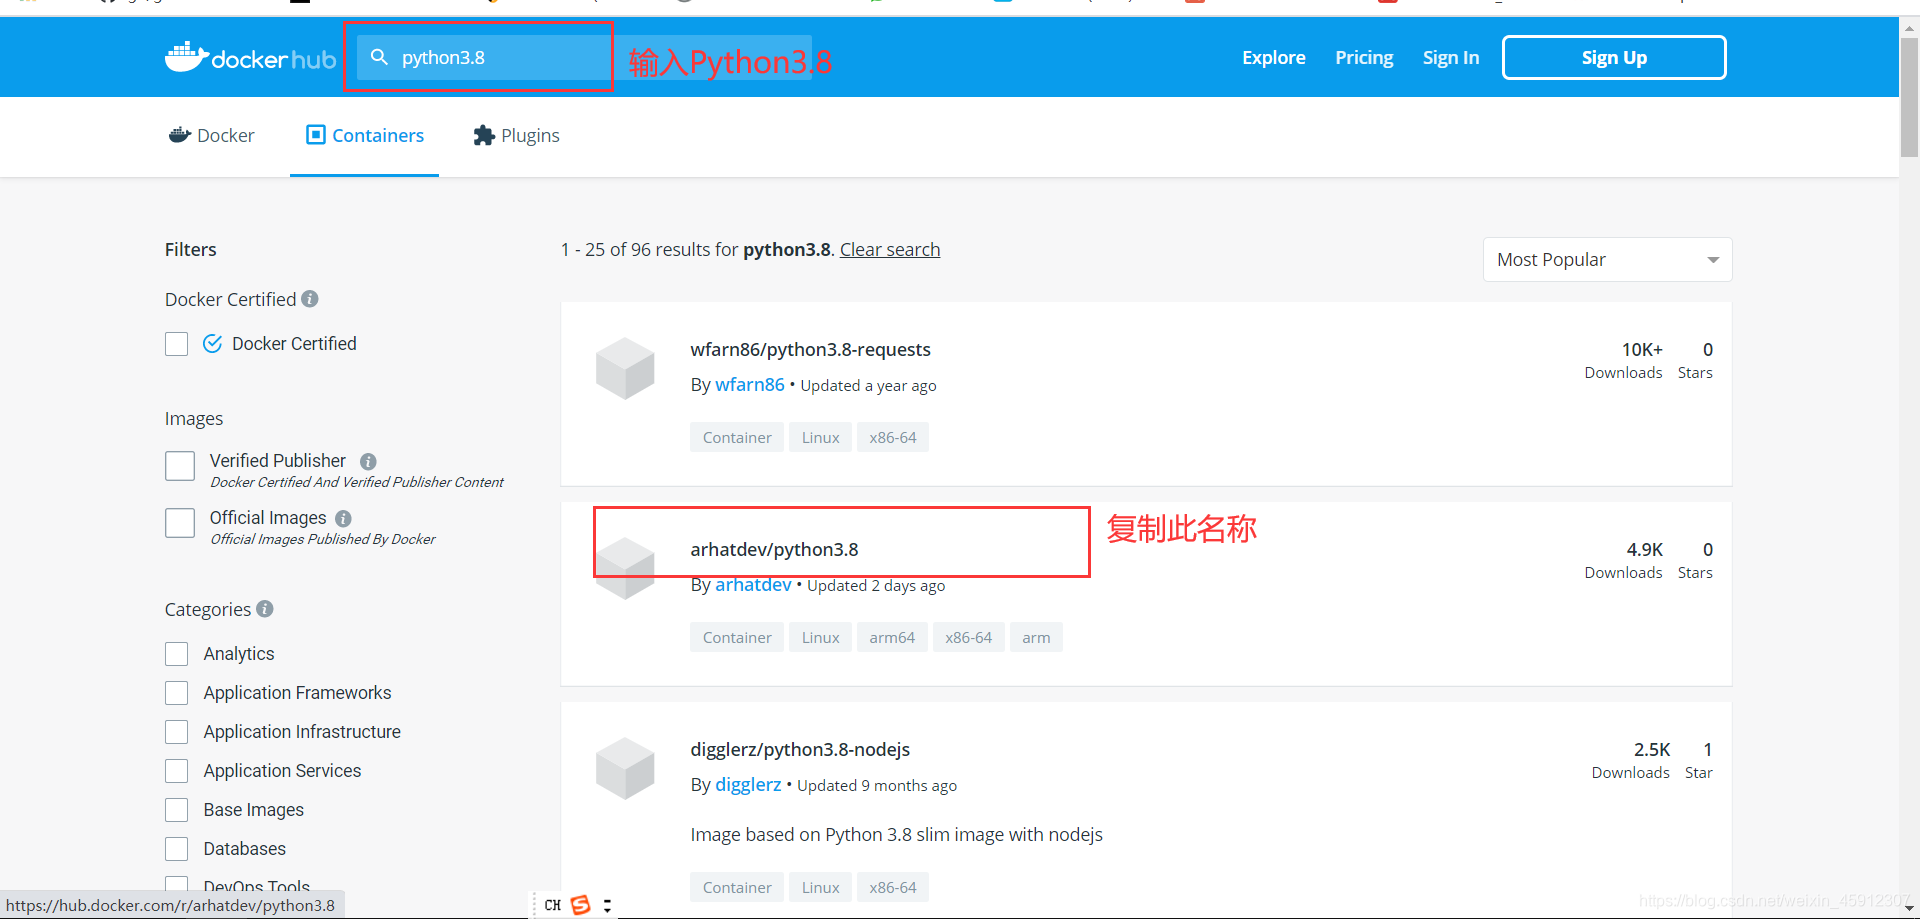Image resolution: width=1920 pixels, height=919 pixels.
Task: Switch to the Containers tab
Action: coord(364,135)
